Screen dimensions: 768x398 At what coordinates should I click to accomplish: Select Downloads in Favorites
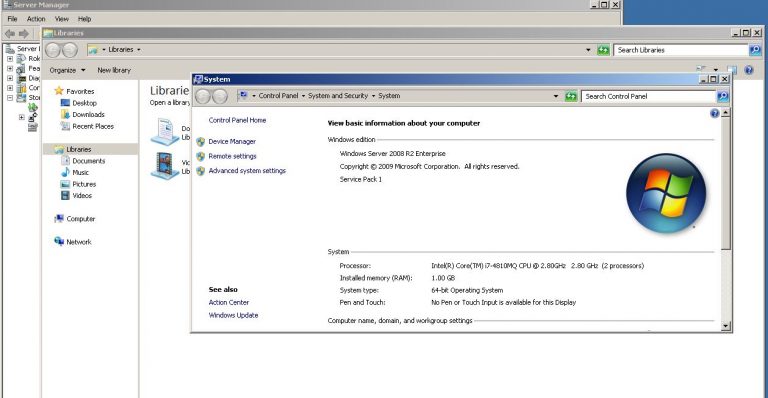coord(88,115)
